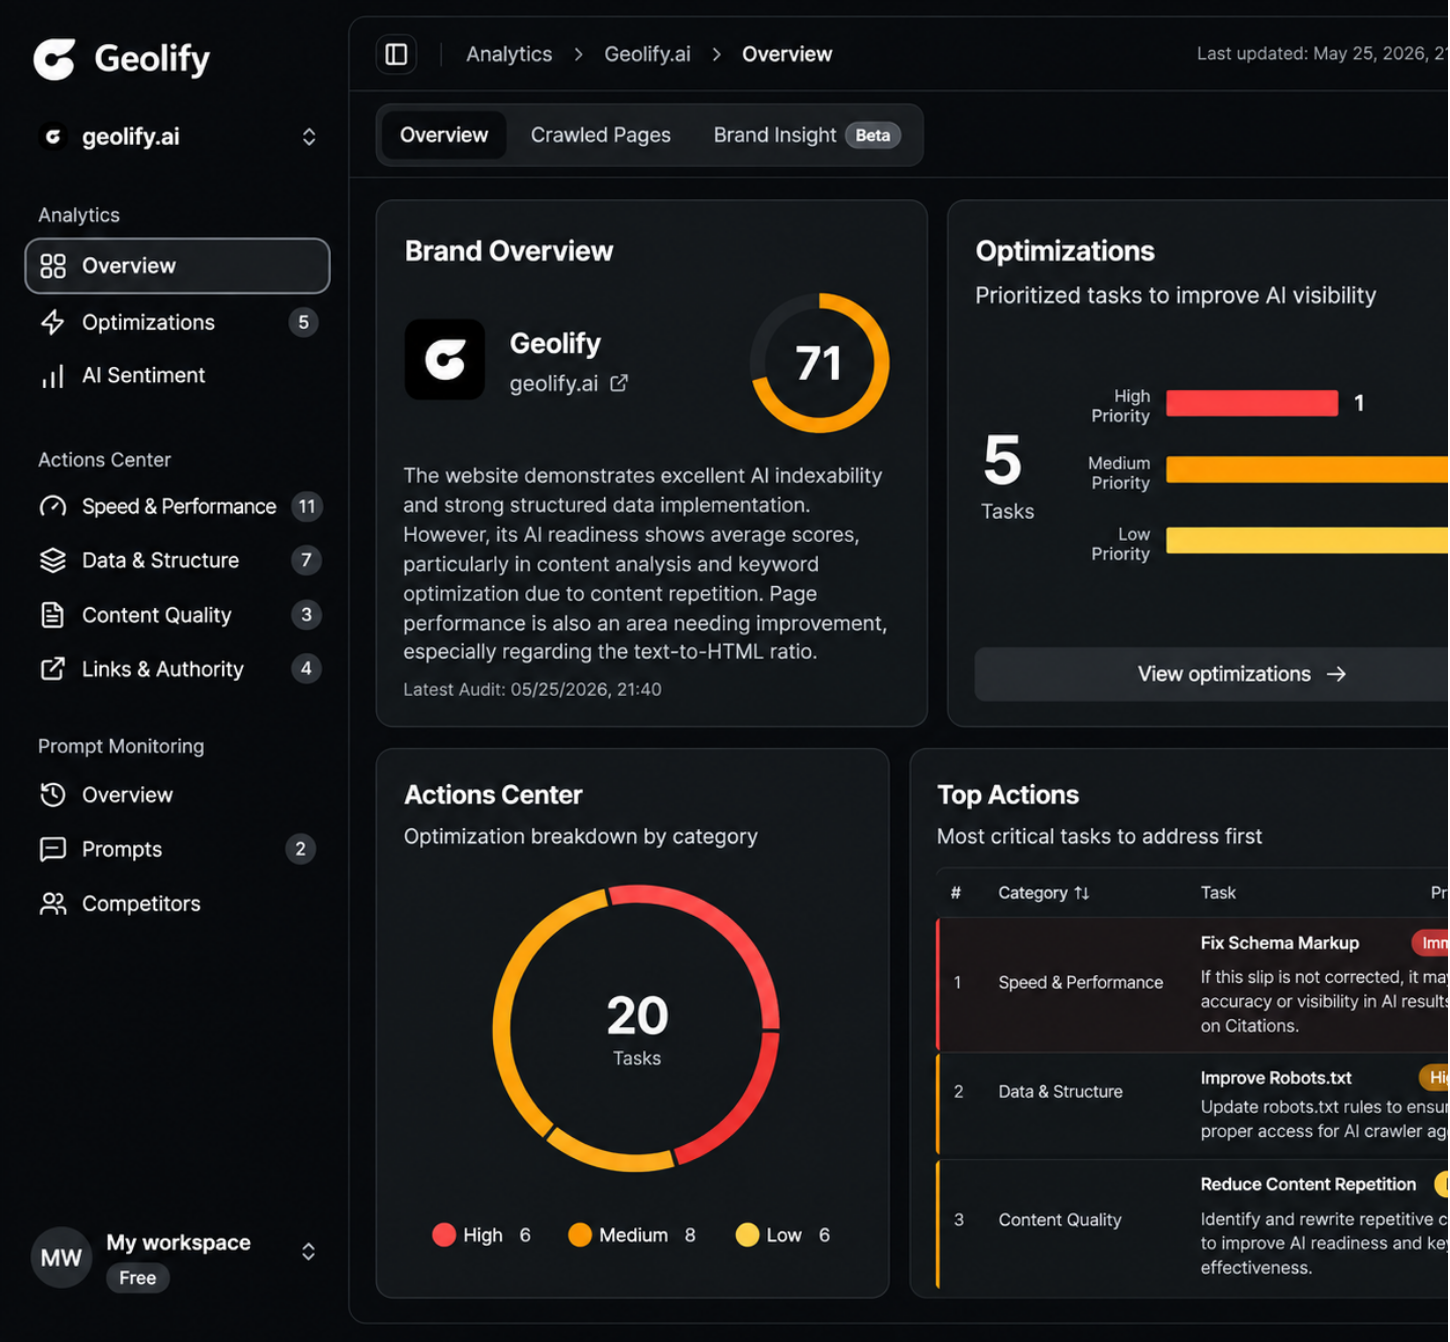
Task: Open Speed & Performance in Actions Center
Action: click(x=178, y=507)
